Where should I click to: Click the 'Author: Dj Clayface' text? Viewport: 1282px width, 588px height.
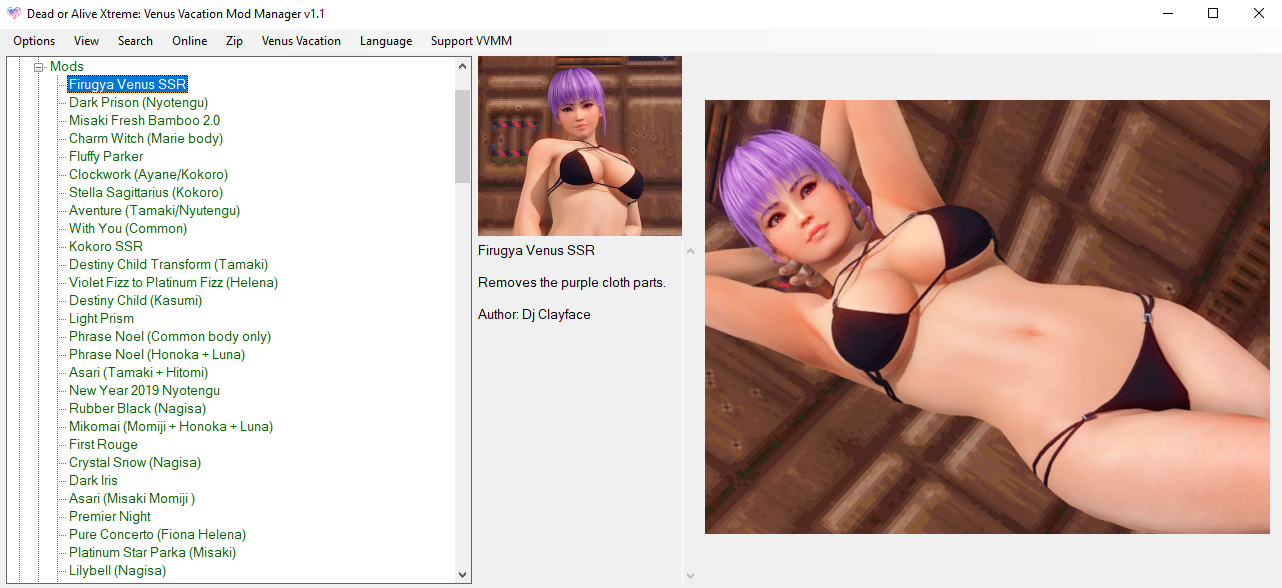click(534, 314)
